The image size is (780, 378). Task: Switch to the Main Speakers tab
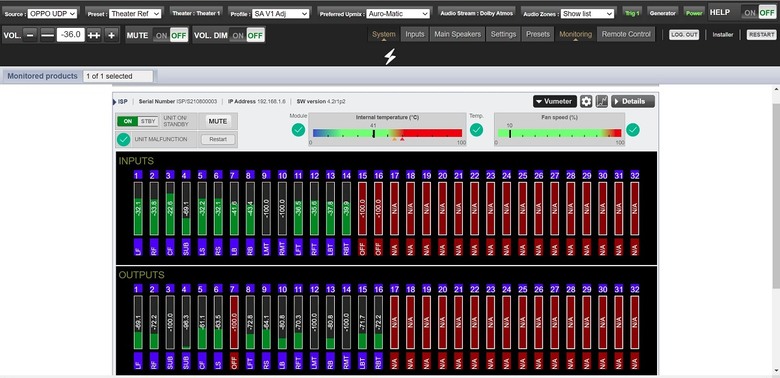458,34
